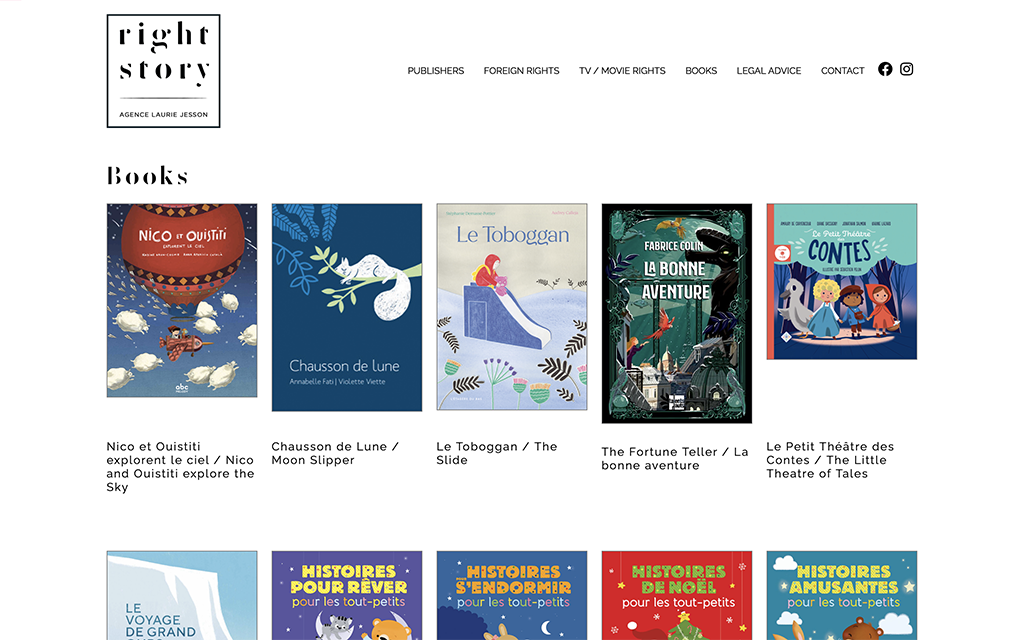This screenshot has height=640, width=1024.
Task: Open Histoires pour rêver cover
Action: pos(347,596)
